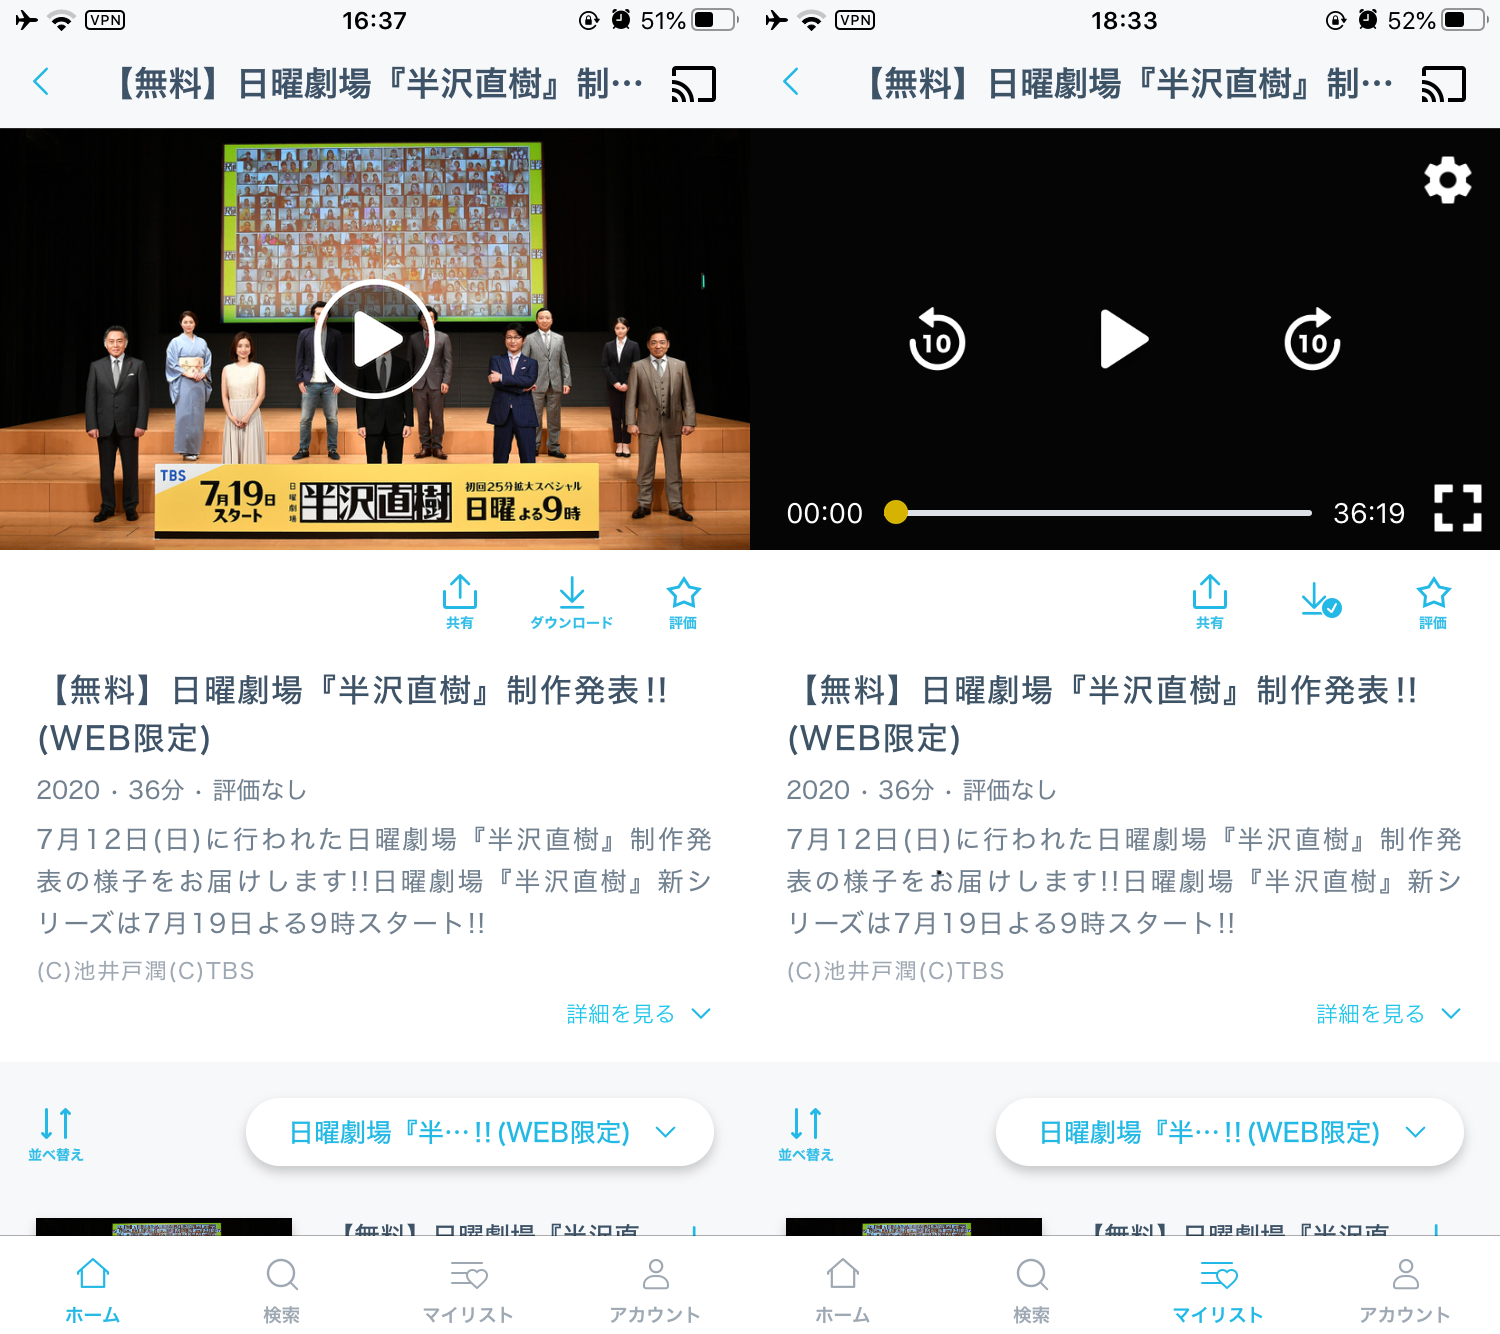Play video from left thumbnail overlay

(x=375, y=340)
